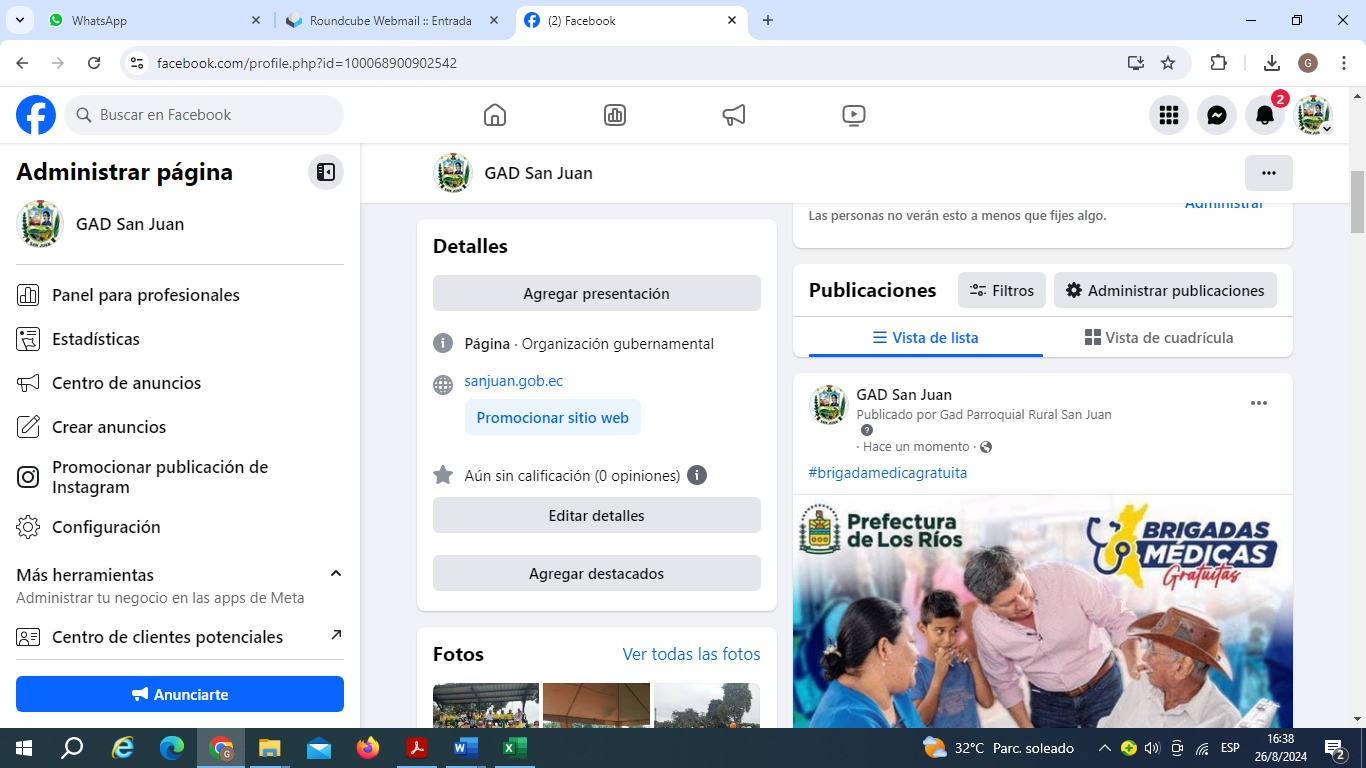Open Facebook home feed icon
The height and width of the screenshot is (768, 1366).
tap(494, 115)
